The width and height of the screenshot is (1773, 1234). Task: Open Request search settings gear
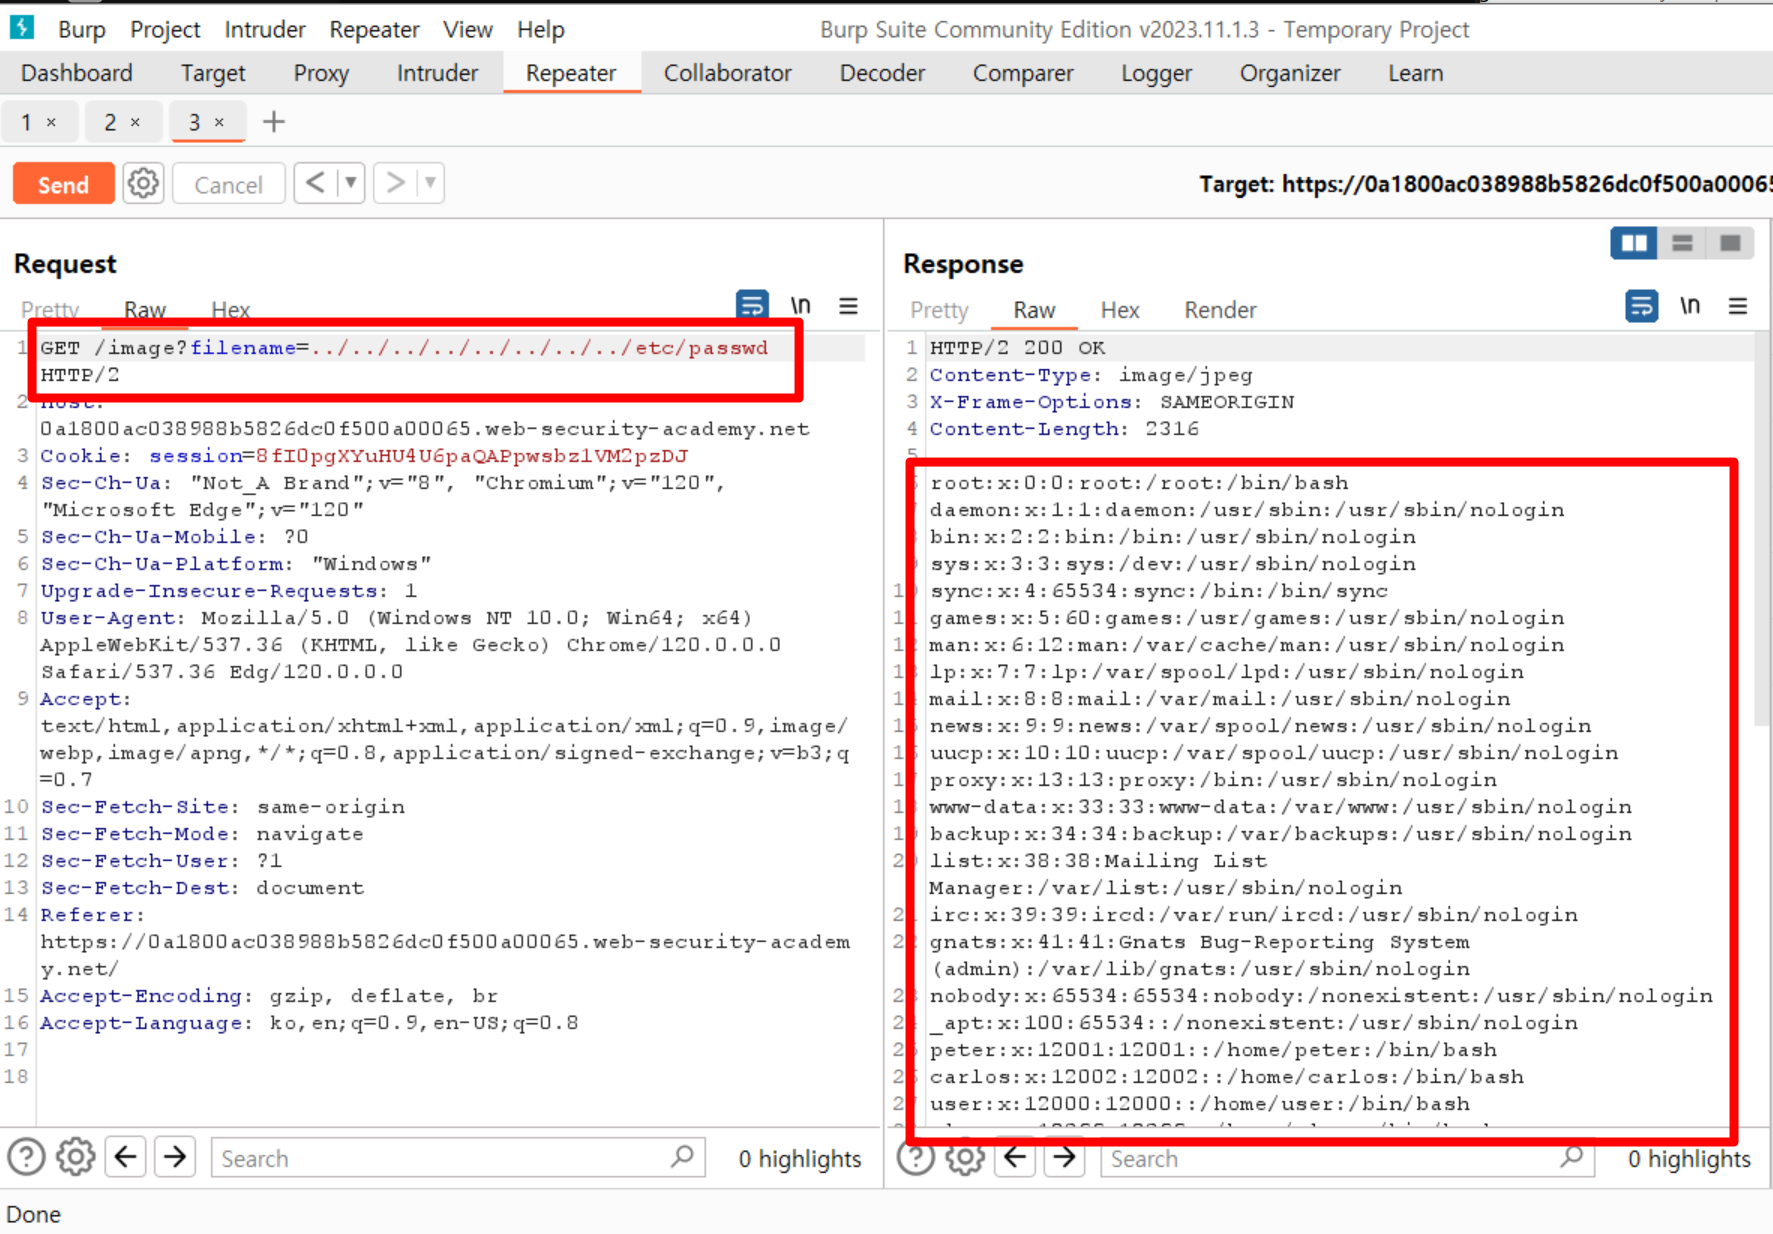(x=75, y=1158)
